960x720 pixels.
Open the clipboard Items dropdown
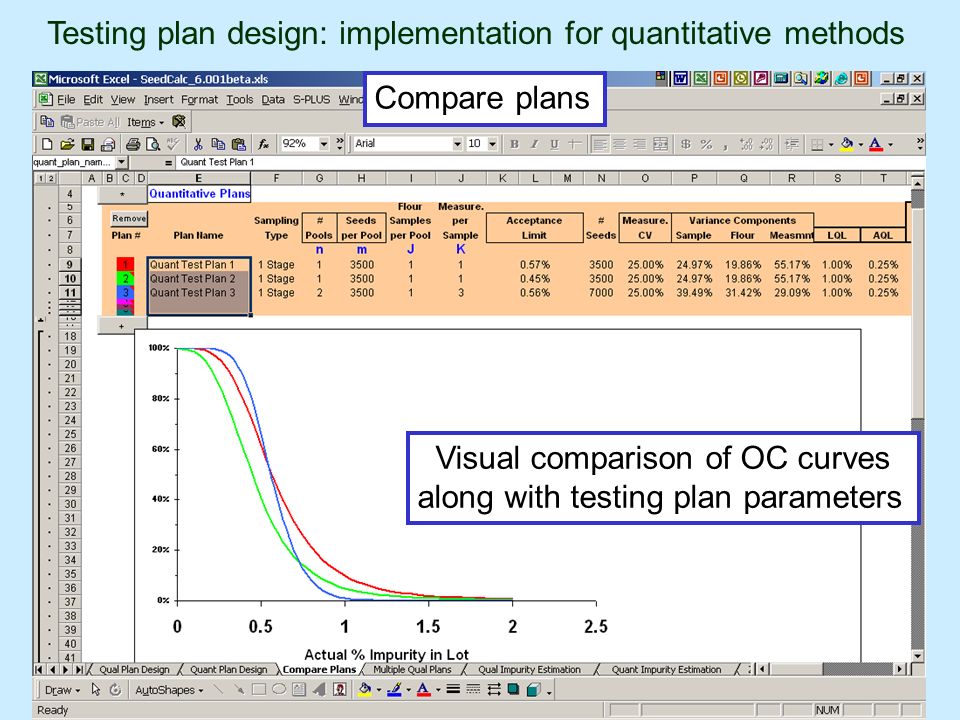pyautogui.click(x=146, y=122)
